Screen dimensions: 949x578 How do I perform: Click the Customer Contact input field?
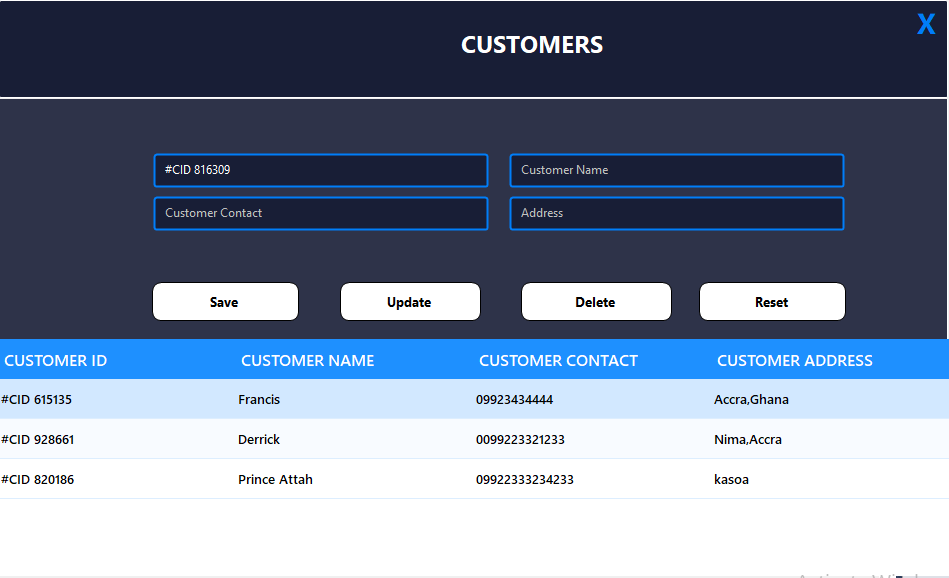320,213
